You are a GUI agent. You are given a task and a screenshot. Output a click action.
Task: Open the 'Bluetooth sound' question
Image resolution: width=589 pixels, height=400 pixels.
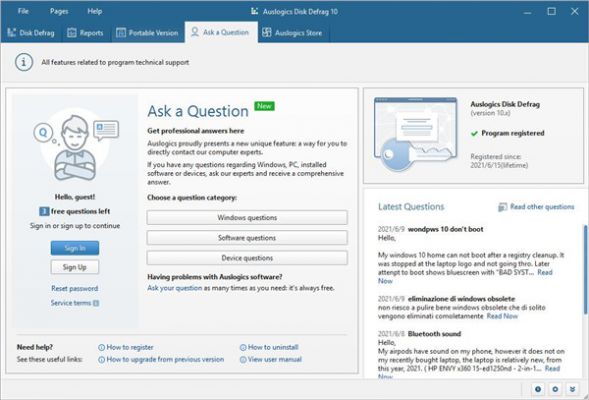pyautogui.click(x=434, y=334)
